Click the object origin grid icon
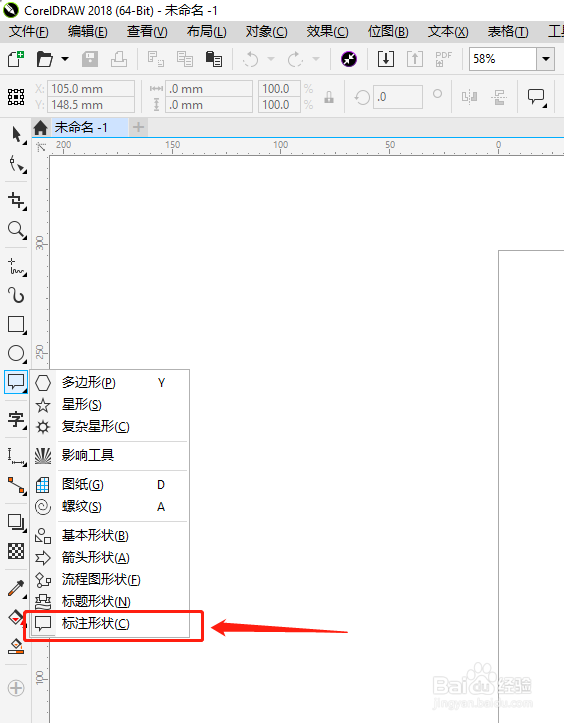Viewport: 564px width, 723px height. coord(16,97)
